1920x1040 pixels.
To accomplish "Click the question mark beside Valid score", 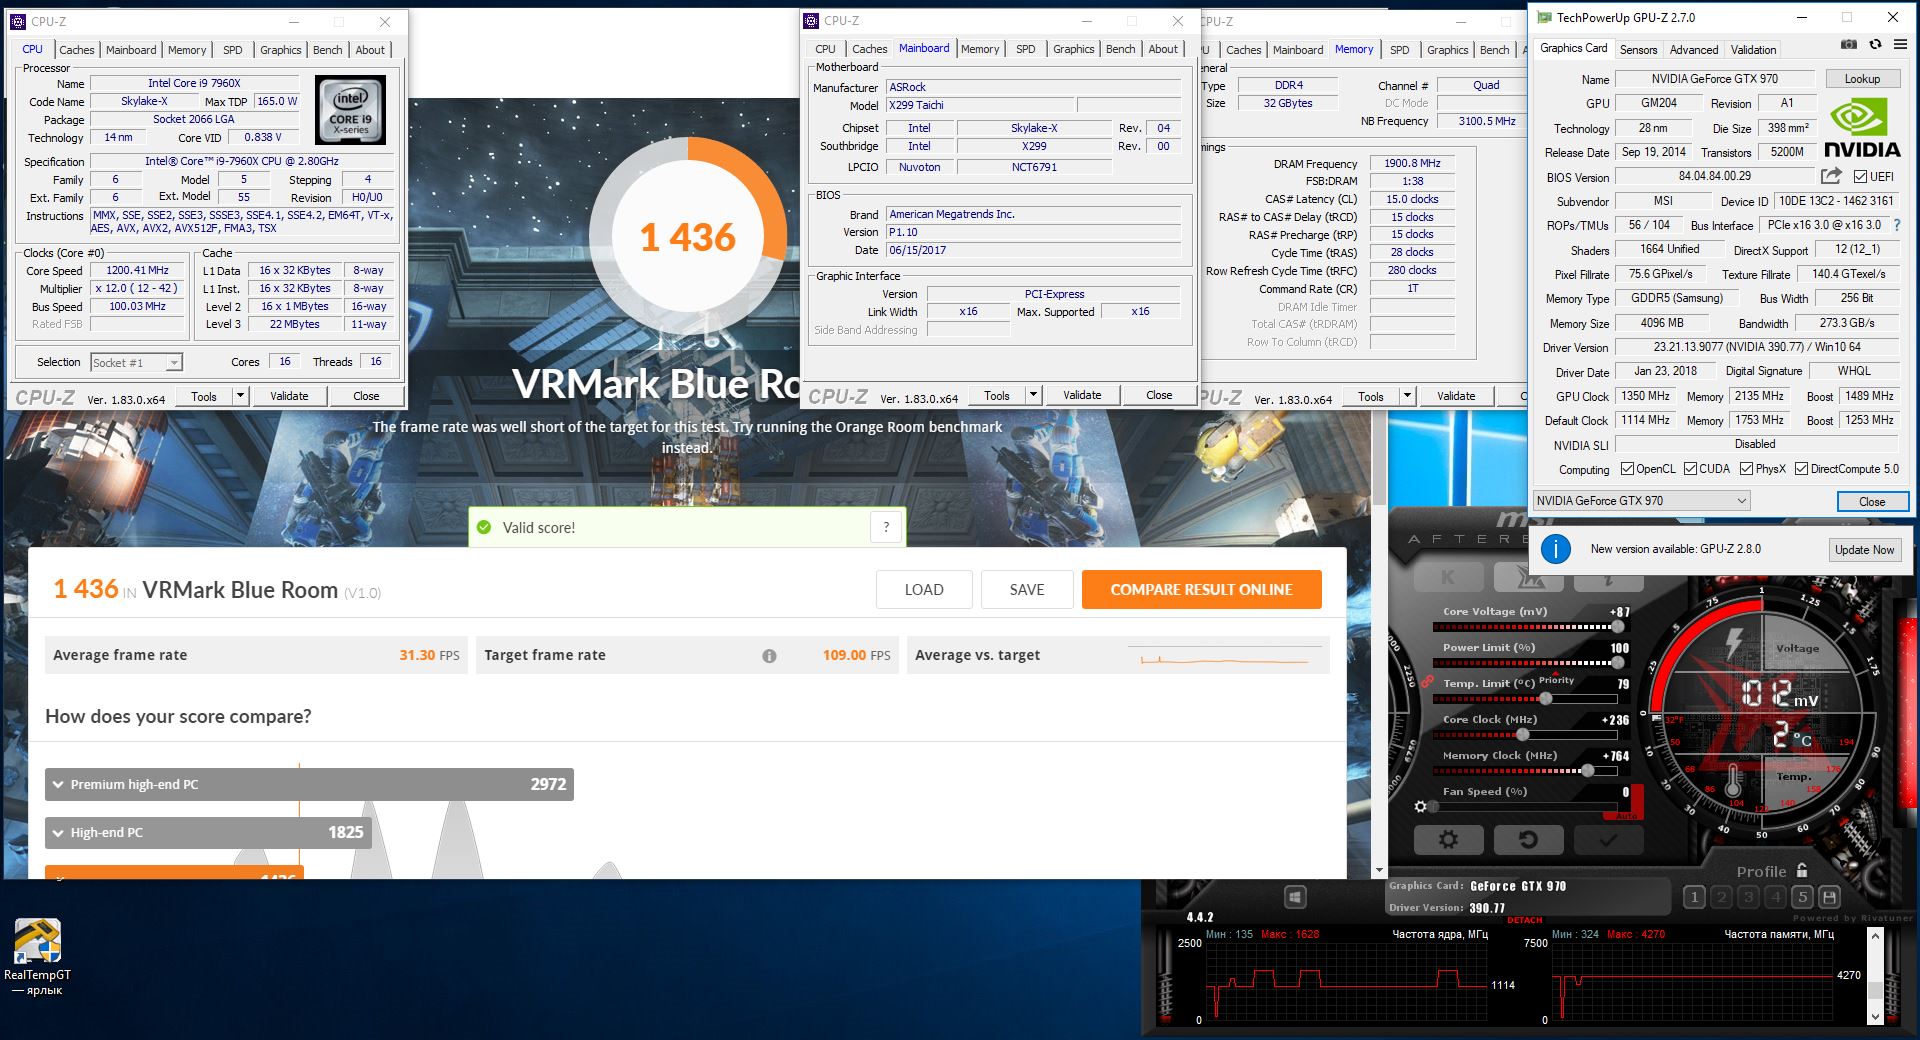I will point(886,527).
